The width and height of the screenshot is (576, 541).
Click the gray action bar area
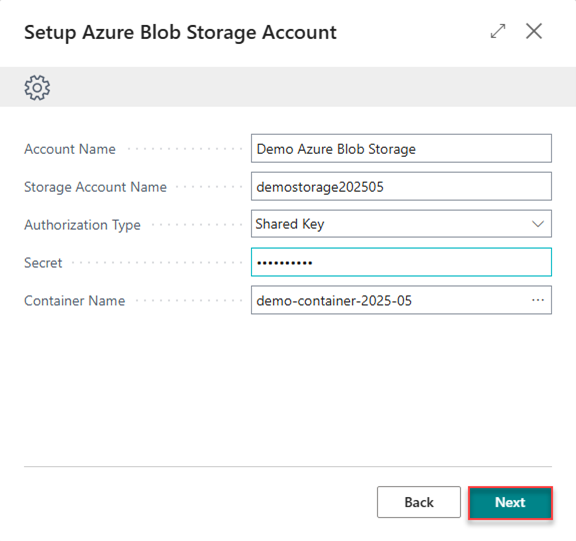[288, 87]
